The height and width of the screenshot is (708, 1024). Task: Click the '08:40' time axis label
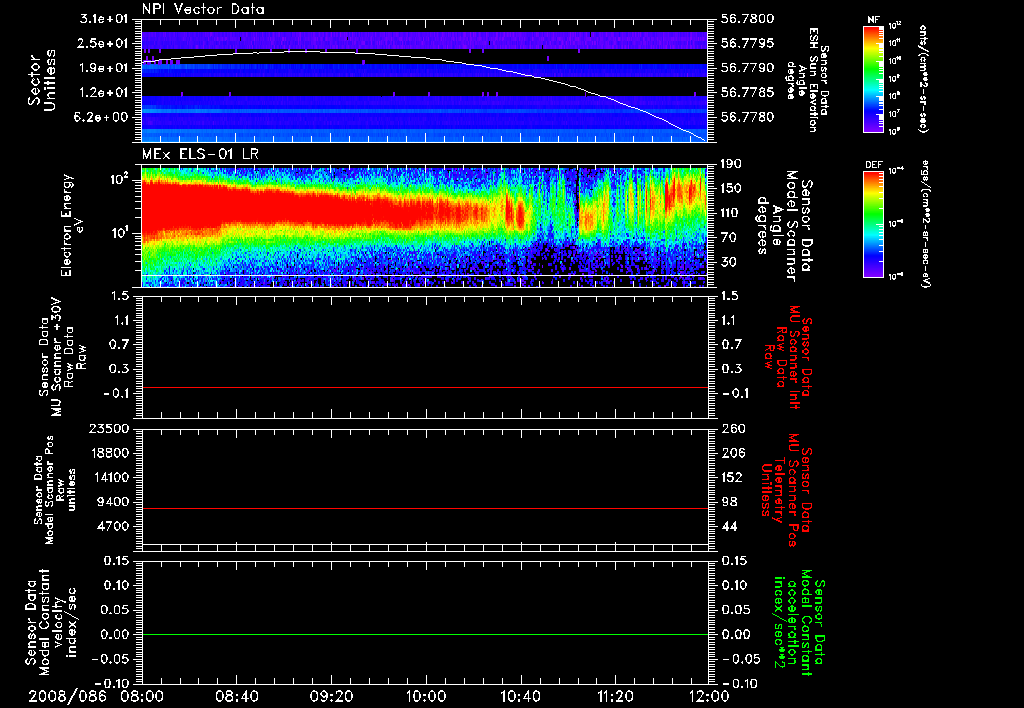pos(237,696)
